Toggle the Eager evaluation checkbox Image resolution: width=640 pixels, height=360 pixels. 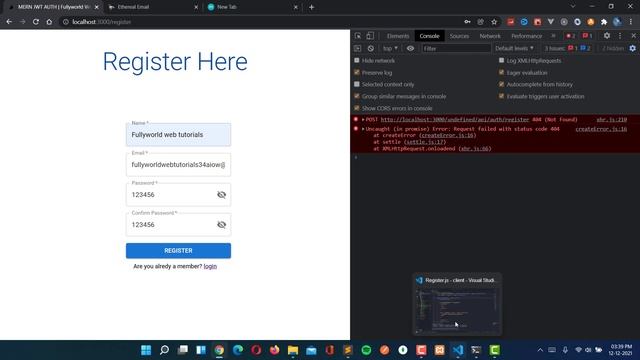pos(502,72)
